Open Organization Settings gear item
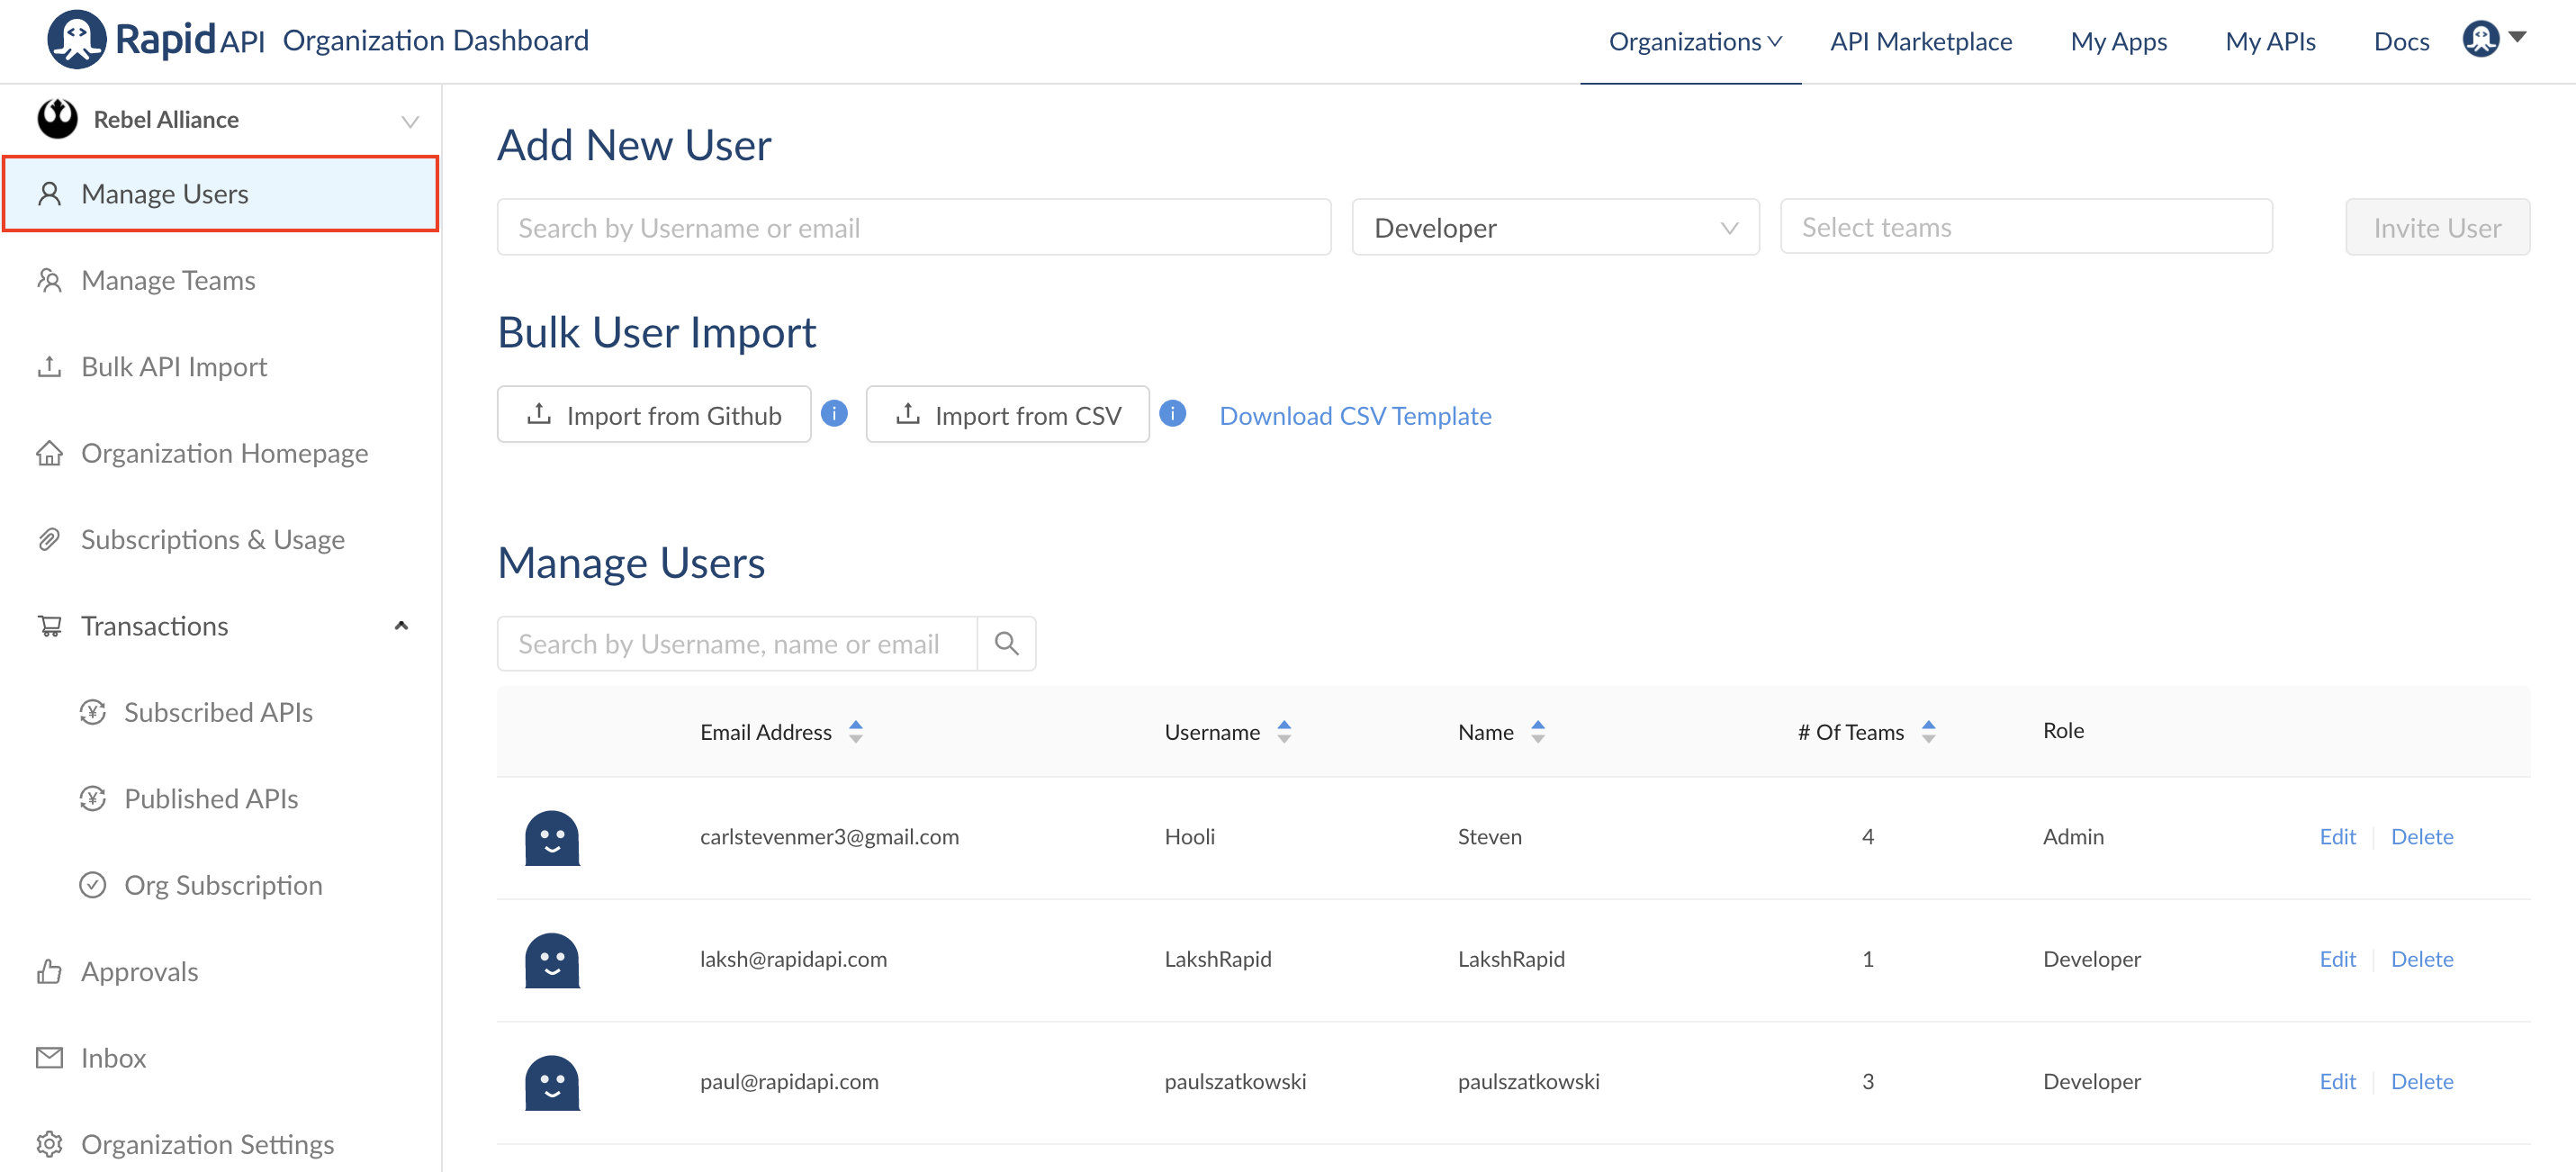 [x=207, y=1143]
